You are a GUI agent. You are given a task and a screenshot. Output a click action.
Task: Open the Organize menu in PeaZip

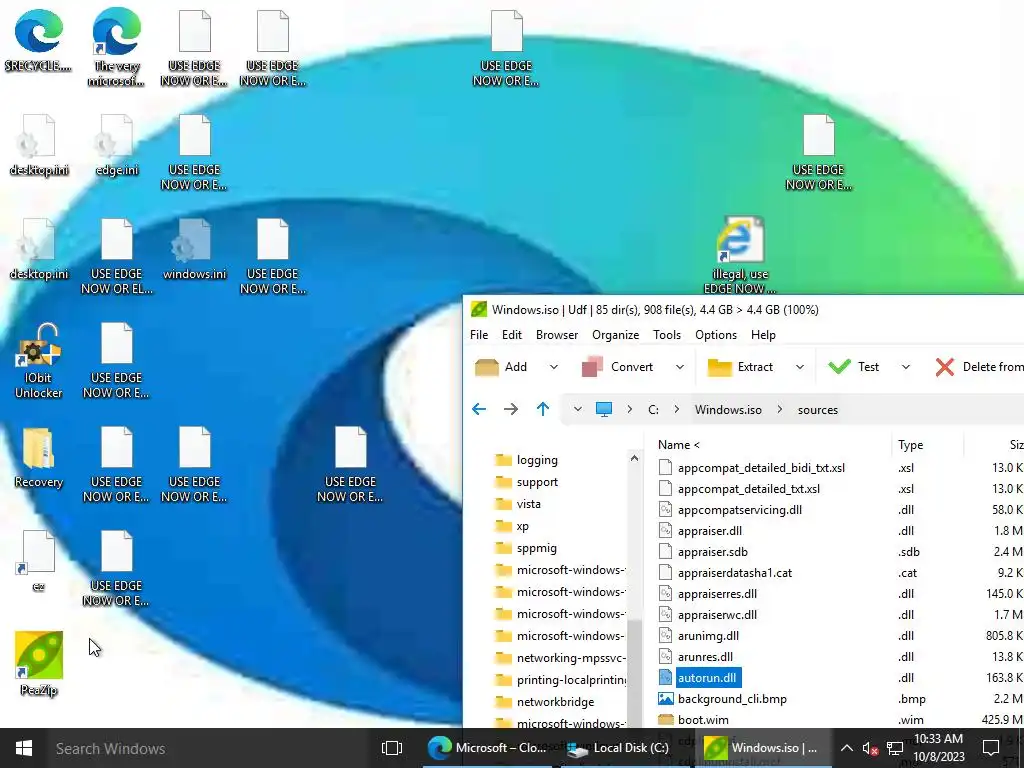(x=615, y=335)
